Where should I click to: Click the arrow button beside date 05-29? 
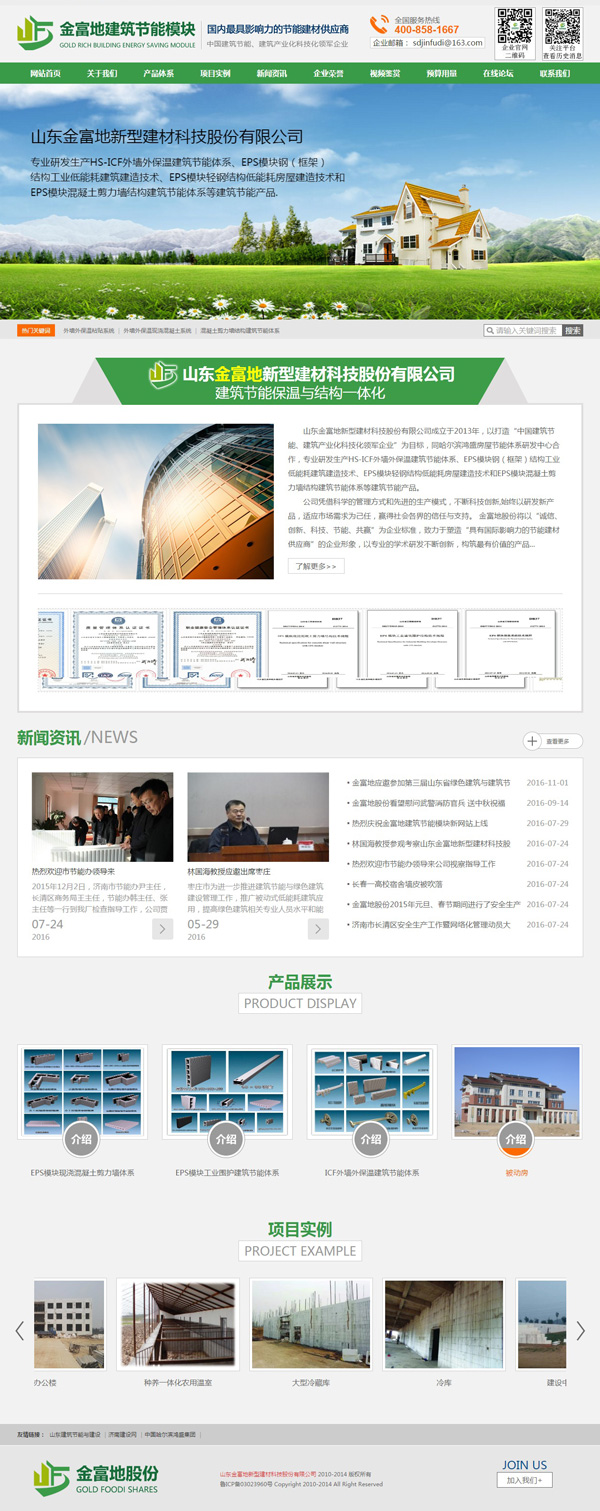click(318, 929)
